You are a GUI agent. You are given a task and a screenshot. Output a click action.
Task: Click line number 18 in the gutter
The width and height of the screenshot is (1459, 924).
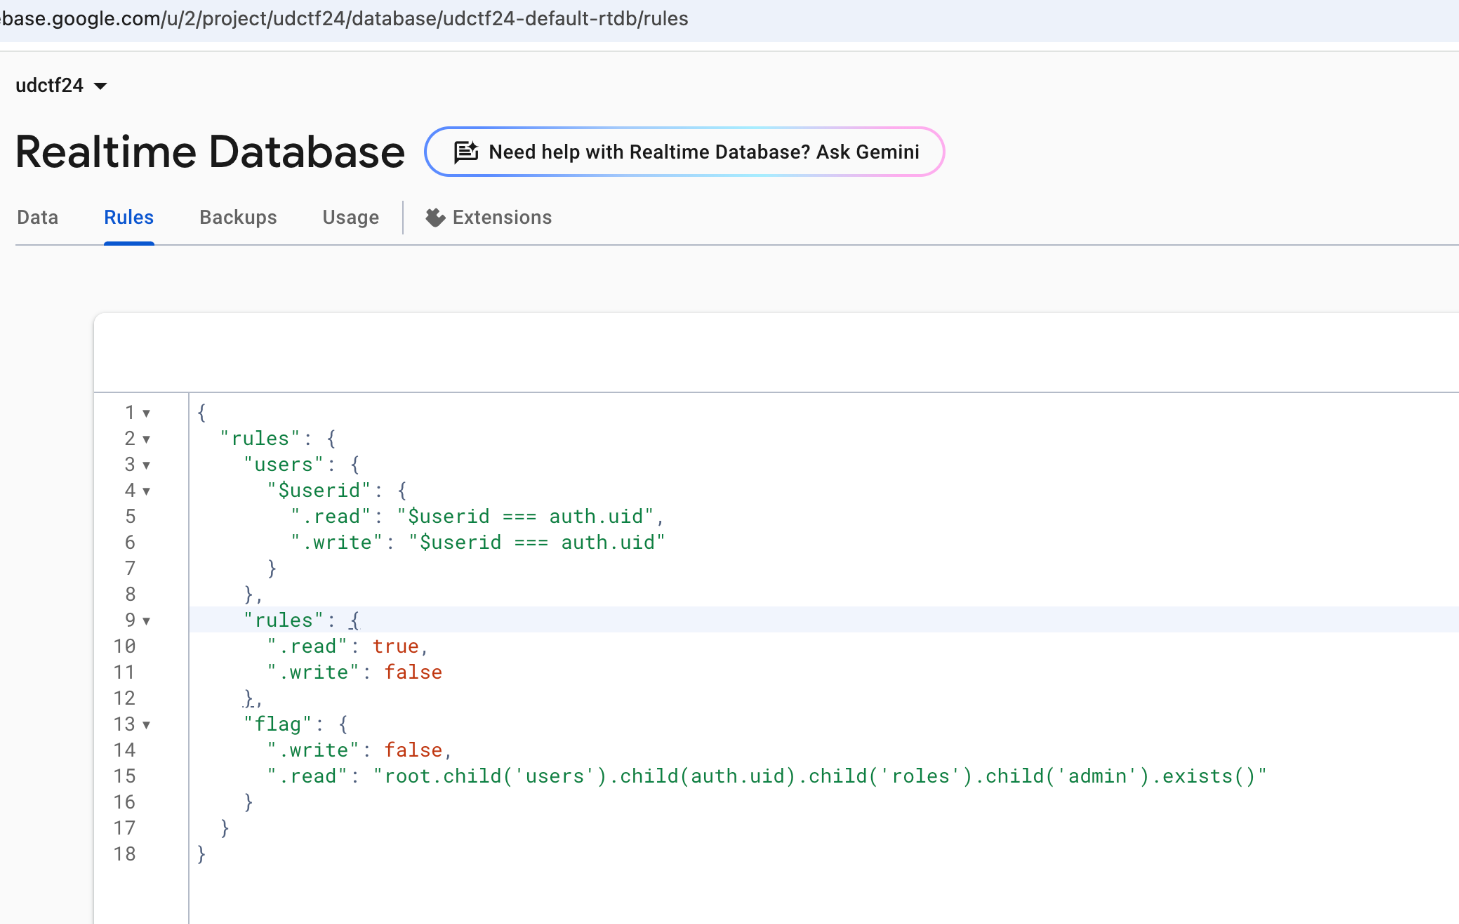click(x=124, y=854)
